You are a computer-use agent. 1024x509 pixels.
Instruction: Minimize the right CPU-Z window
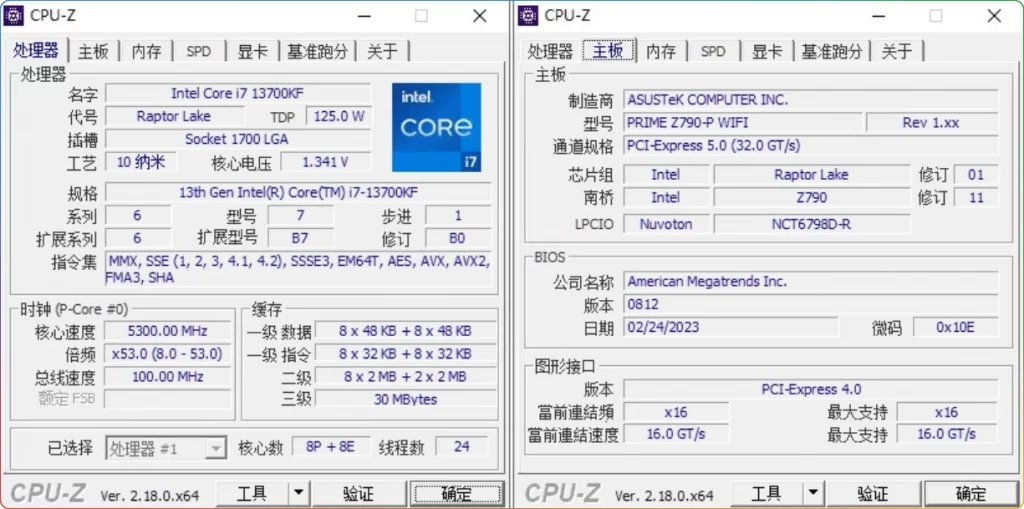pyautogui.click(x=877, y=16)
